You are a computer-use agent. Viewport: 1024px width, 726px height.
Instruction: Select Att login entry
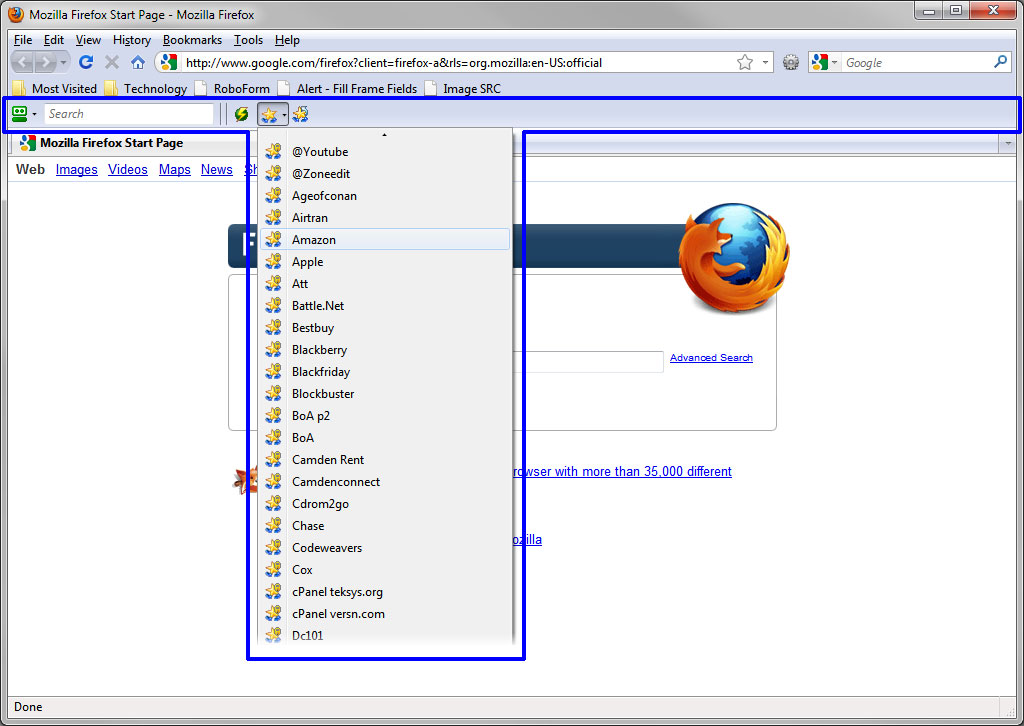[385, 283]
